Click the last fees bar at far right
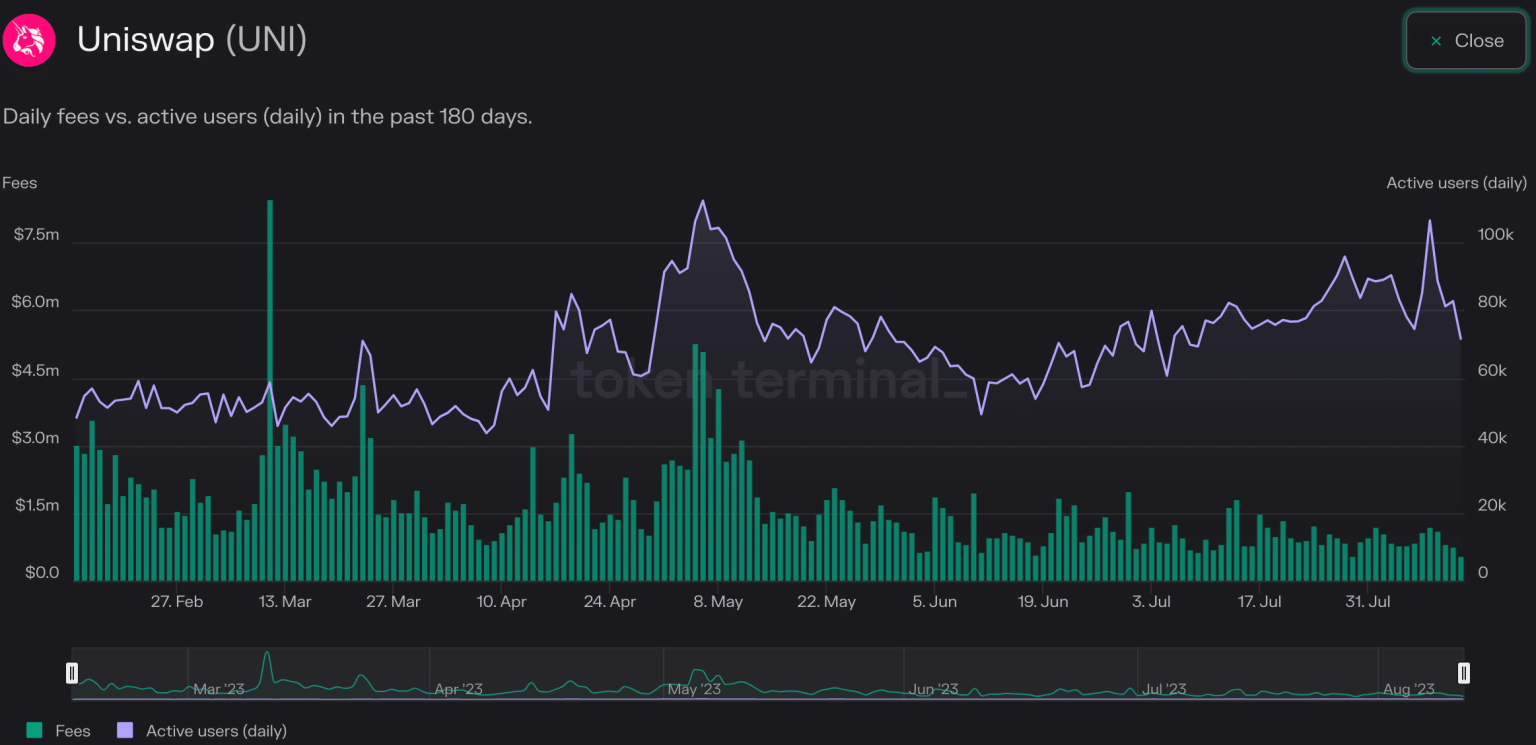1536x745 pixels. (x=1460, y=569)
